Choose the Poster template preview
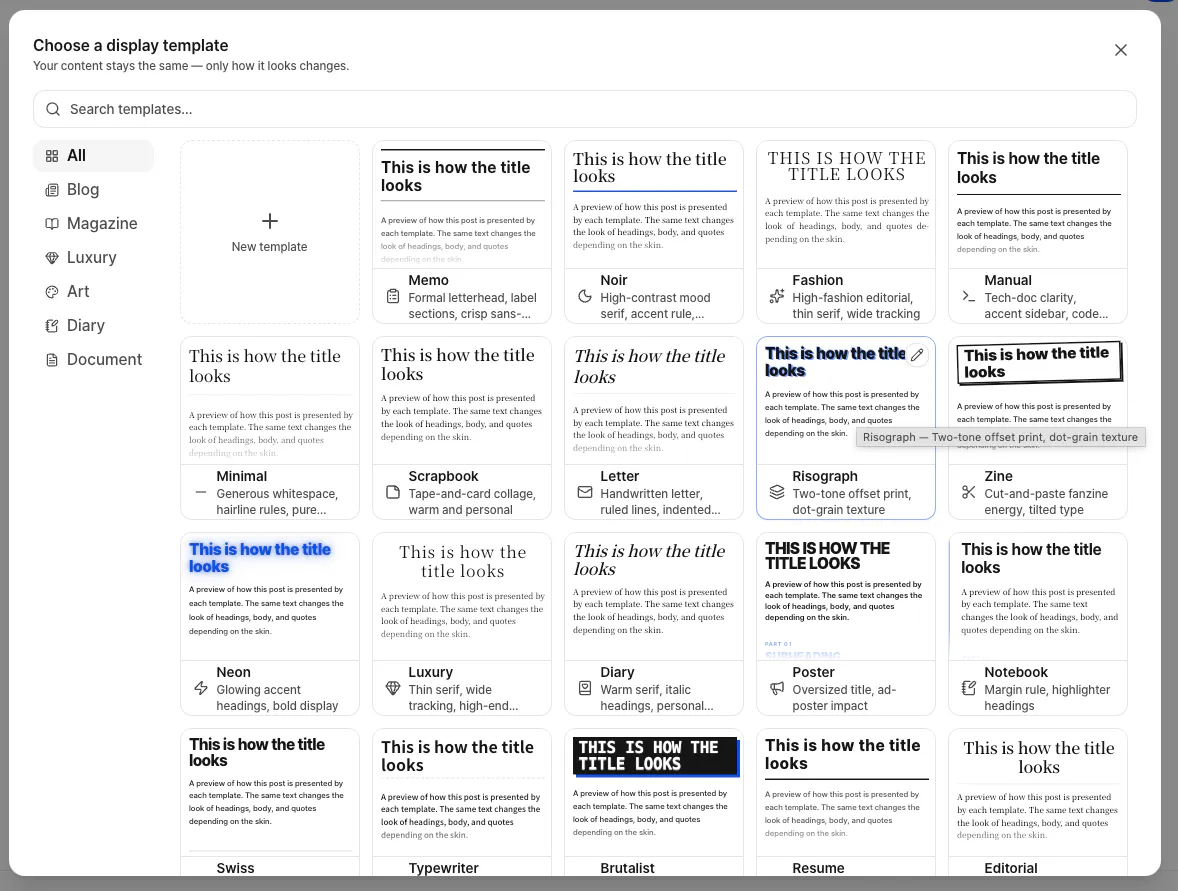The width and height of the screenshot is (1178, 891). (846, 597)
